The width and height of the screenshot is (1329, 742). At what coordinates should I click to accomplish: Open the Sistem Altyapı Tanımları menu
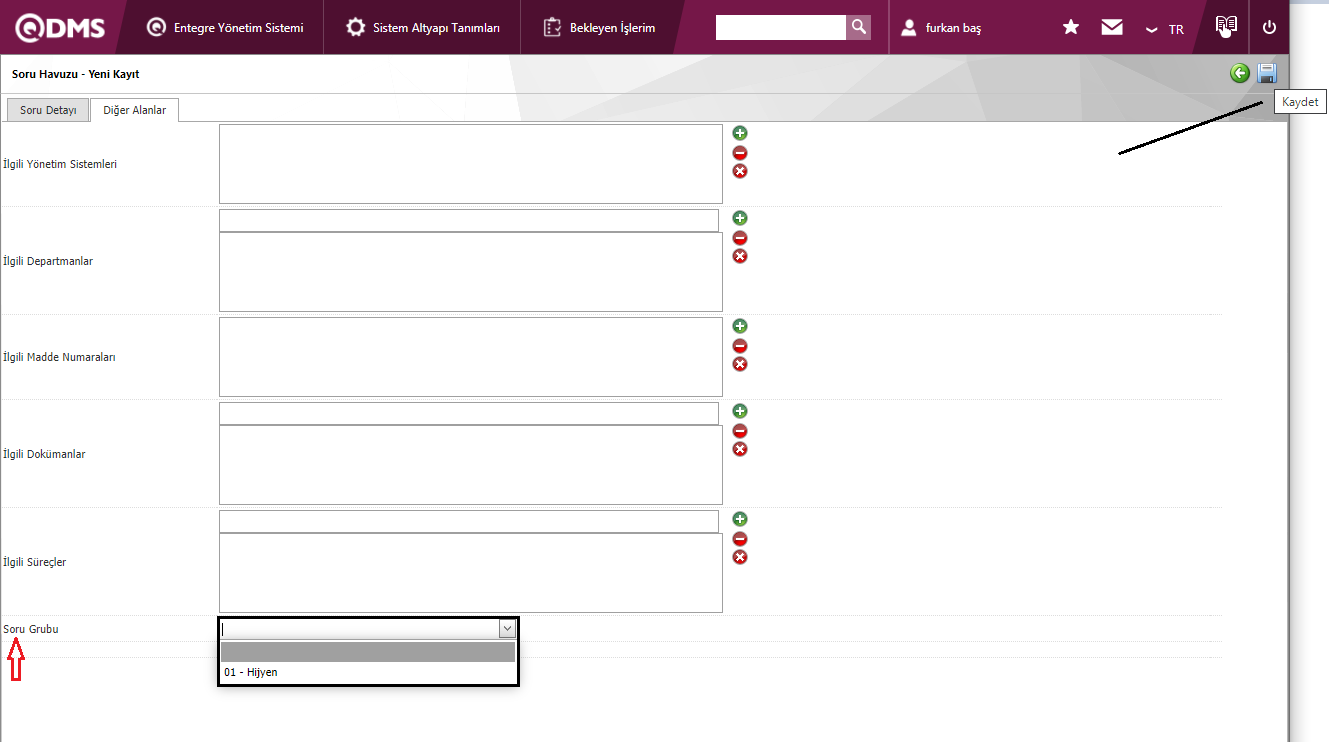tap(423, 28)
